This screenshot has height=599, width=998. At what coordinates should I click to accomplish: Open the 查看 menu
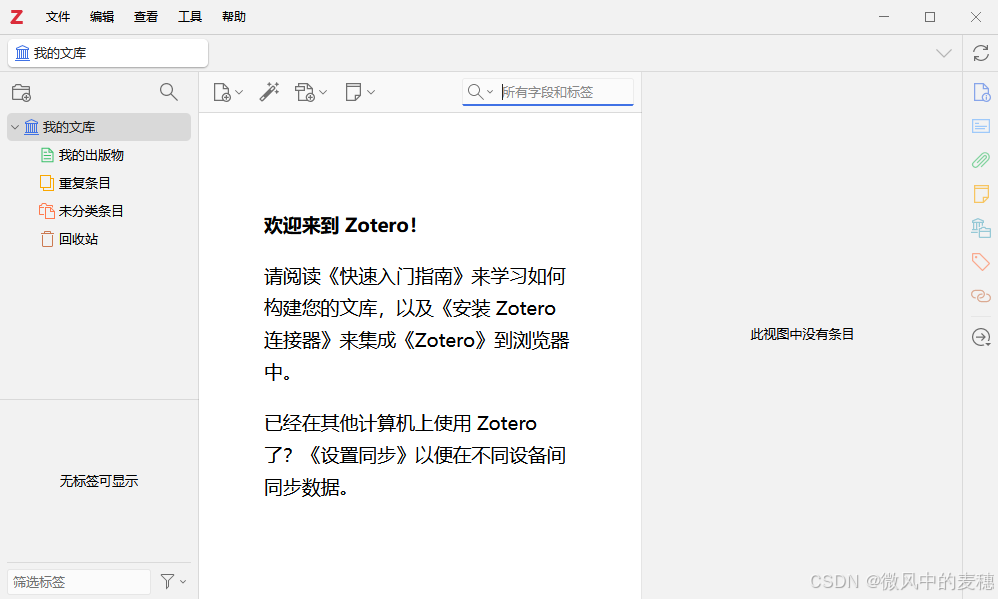146,17
